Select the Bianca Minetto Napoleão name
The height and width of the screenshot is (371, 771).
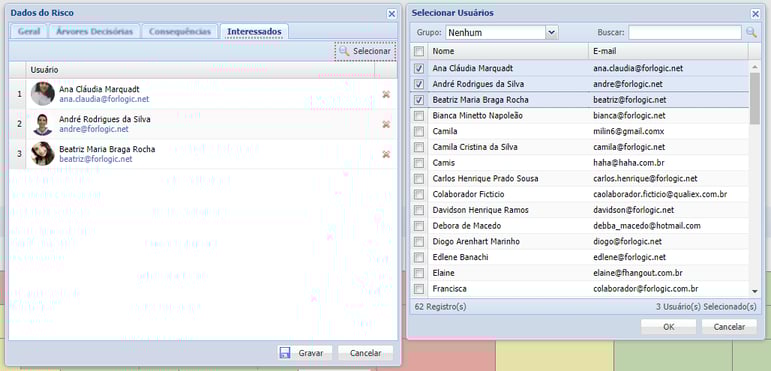(x=477, y=116)
